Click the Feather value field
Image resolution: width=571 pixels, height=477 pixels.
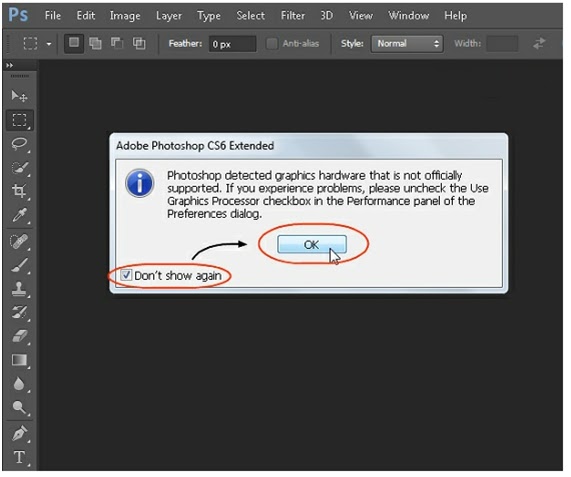(232, 44)
